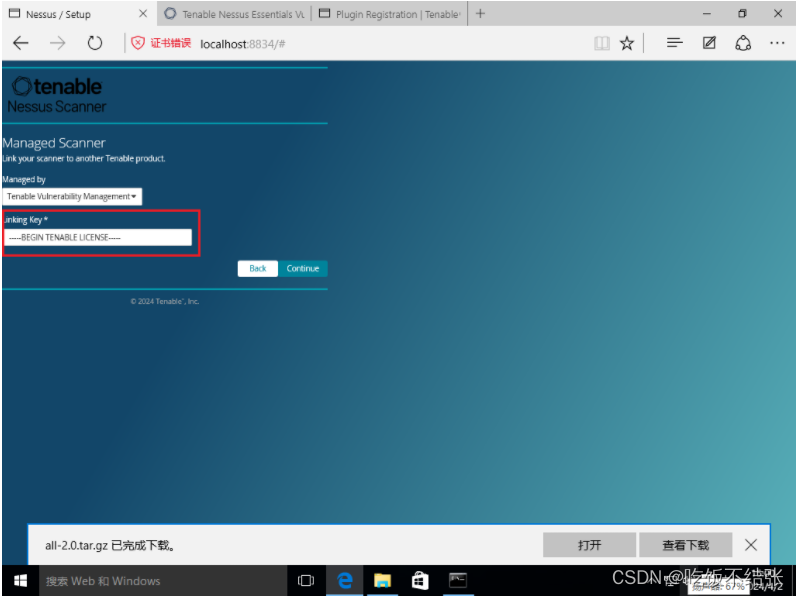Open the web note pencil icon
The image size is (800, 597).
point(709,43)
